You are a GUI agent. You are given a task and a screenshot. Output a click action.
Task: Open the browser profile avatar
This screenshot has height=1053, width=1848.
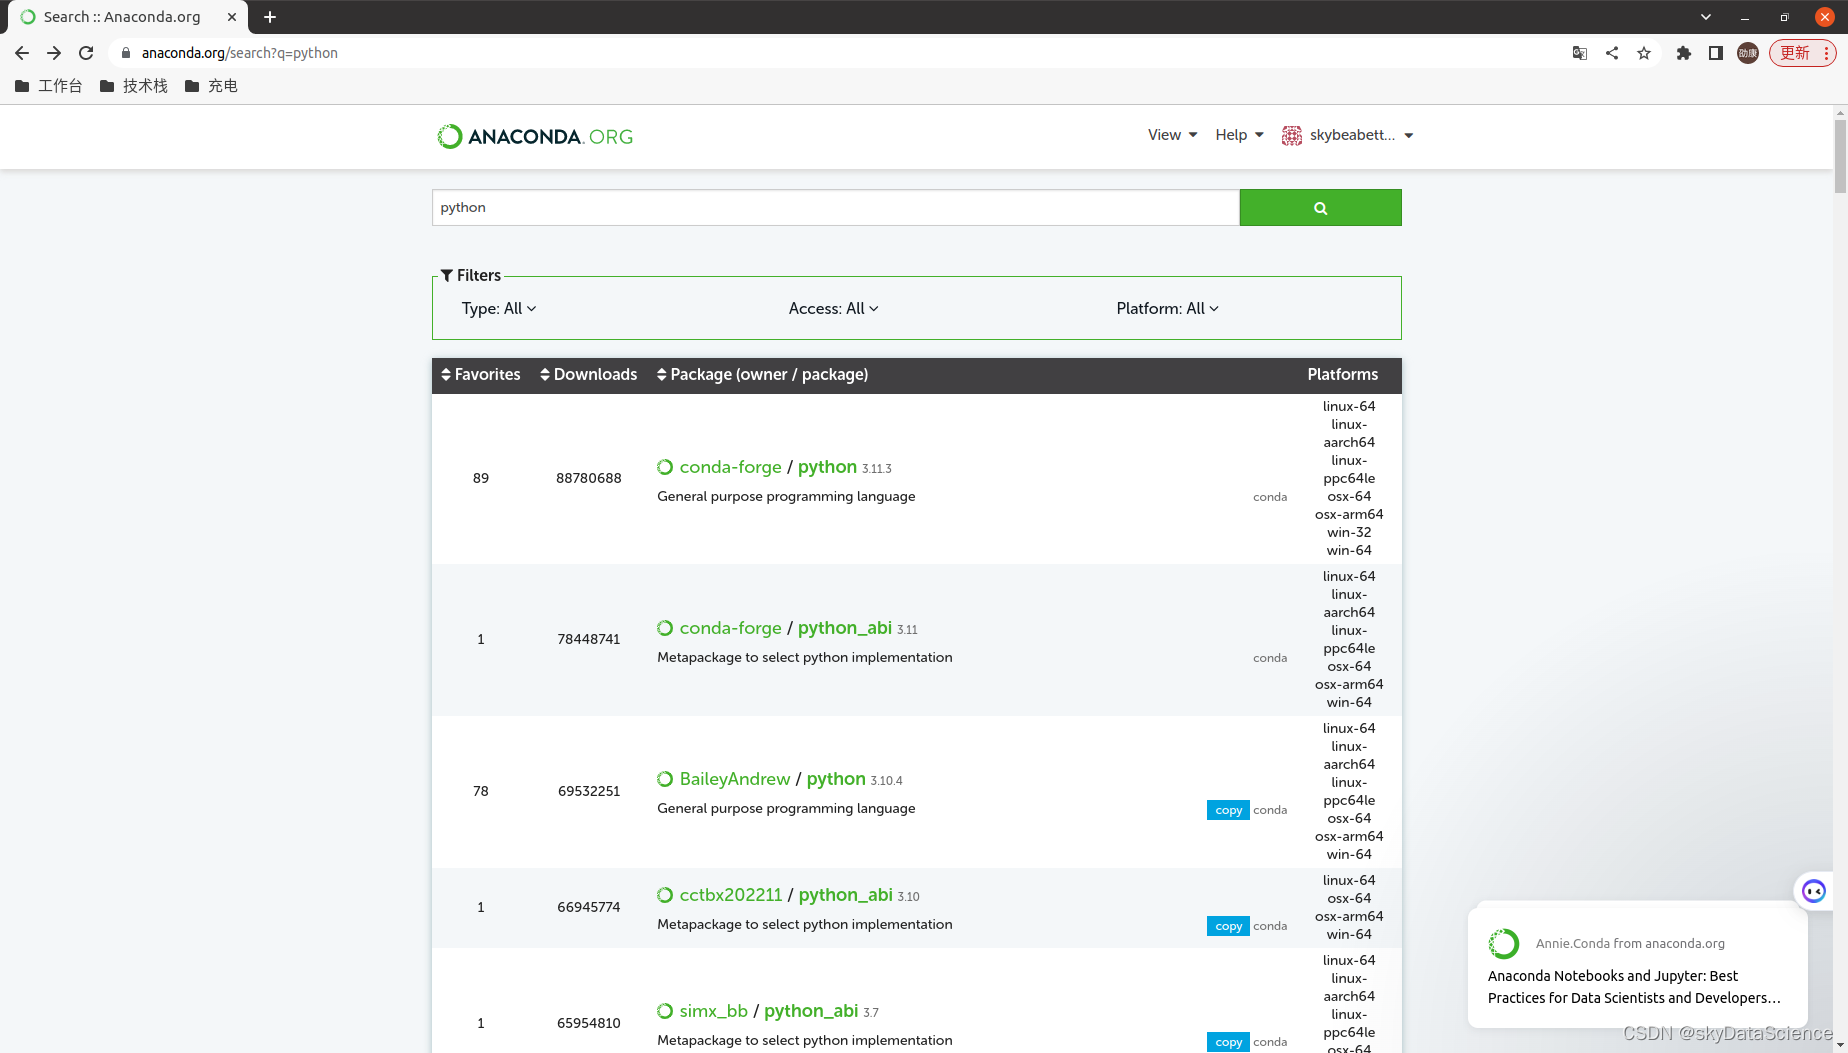1748,53
